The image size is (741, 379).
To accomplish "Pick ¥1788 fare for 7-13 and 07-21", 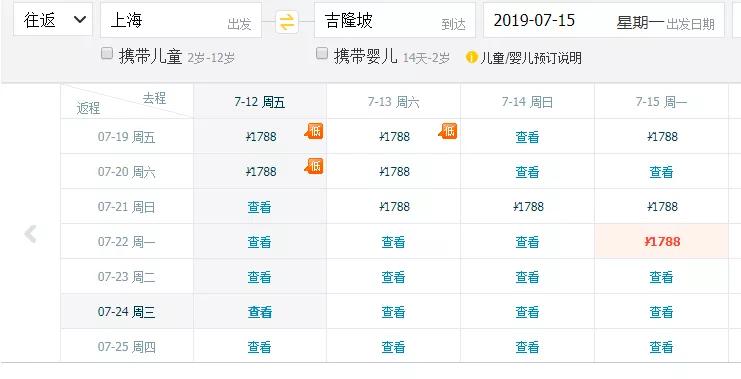I will coord(395,207).
